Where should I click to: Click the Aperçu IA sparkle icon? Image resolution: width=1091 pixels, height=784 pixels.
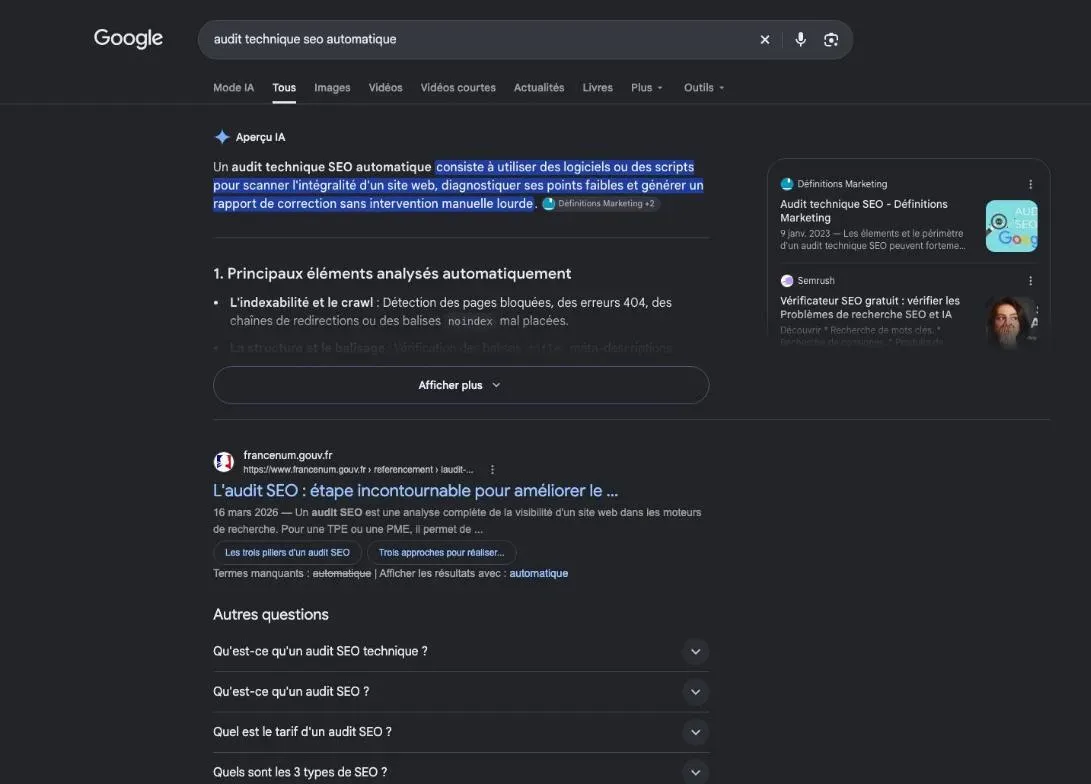[222, 137]
